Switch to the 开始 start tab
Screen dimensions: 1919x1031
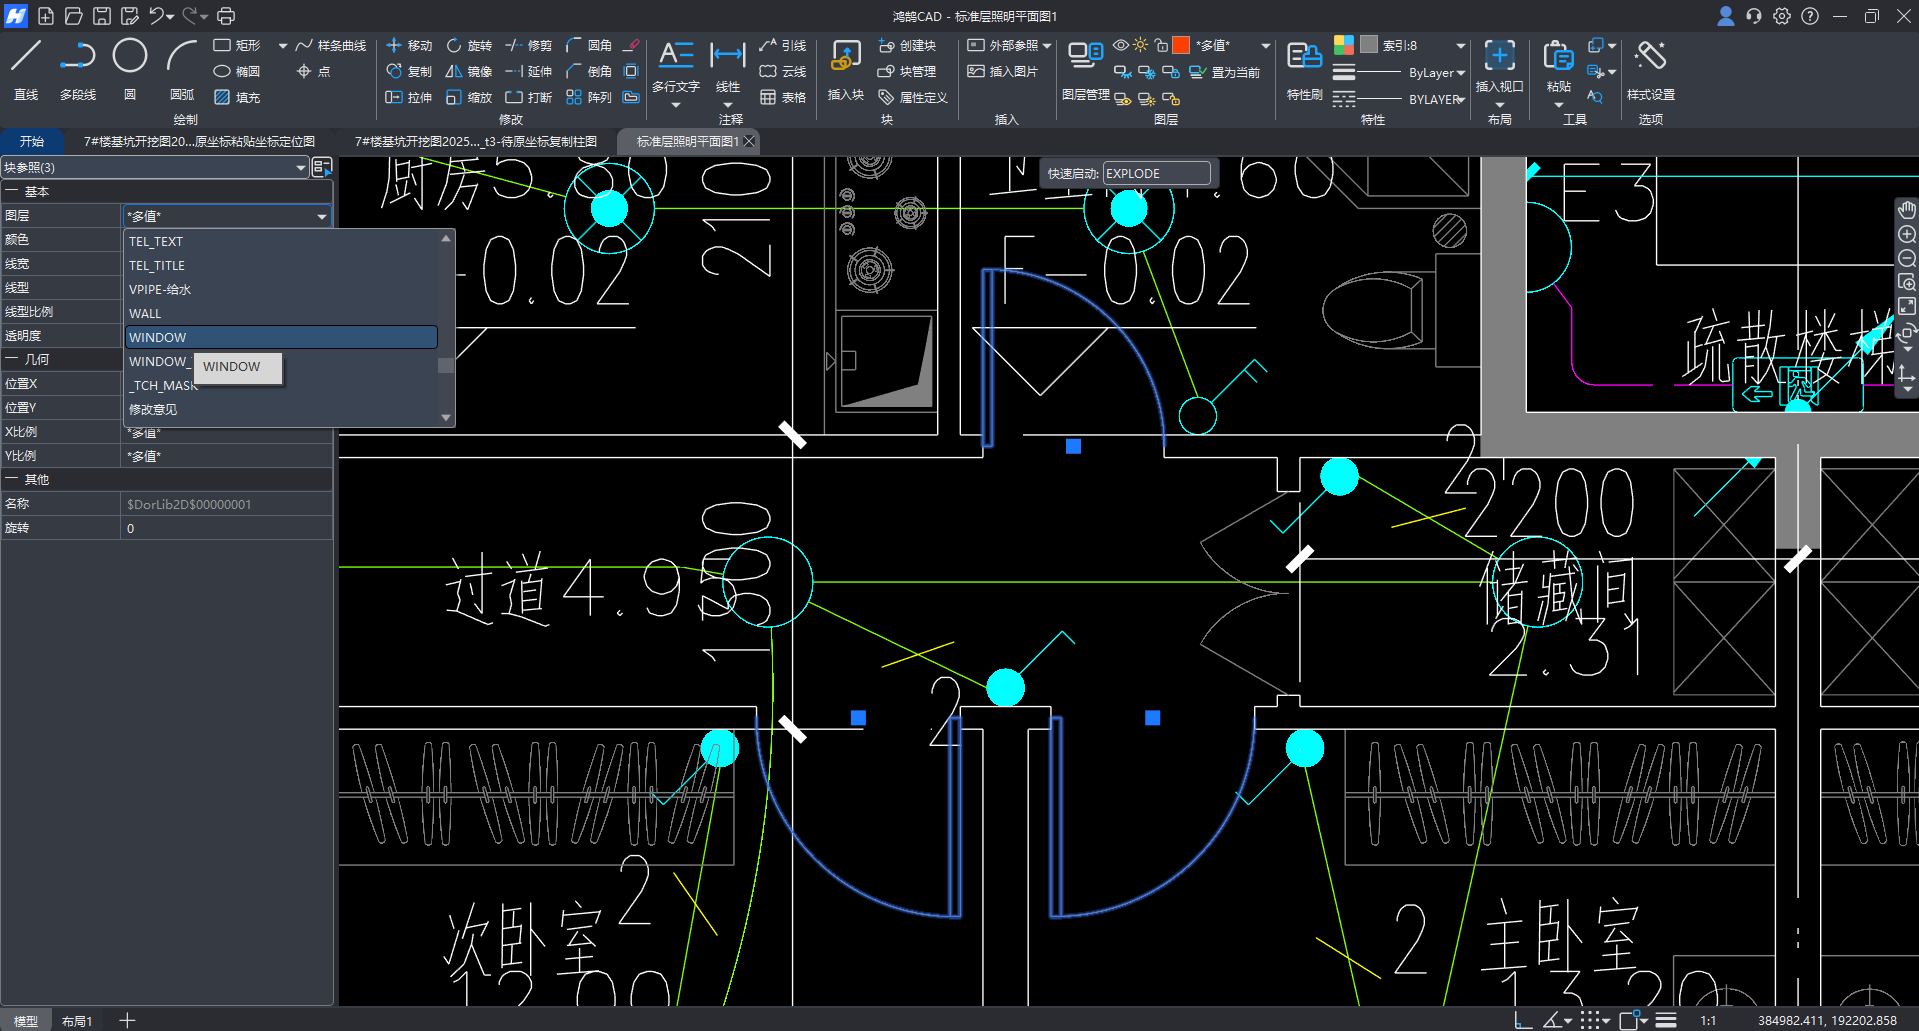(x=32, y=142)
